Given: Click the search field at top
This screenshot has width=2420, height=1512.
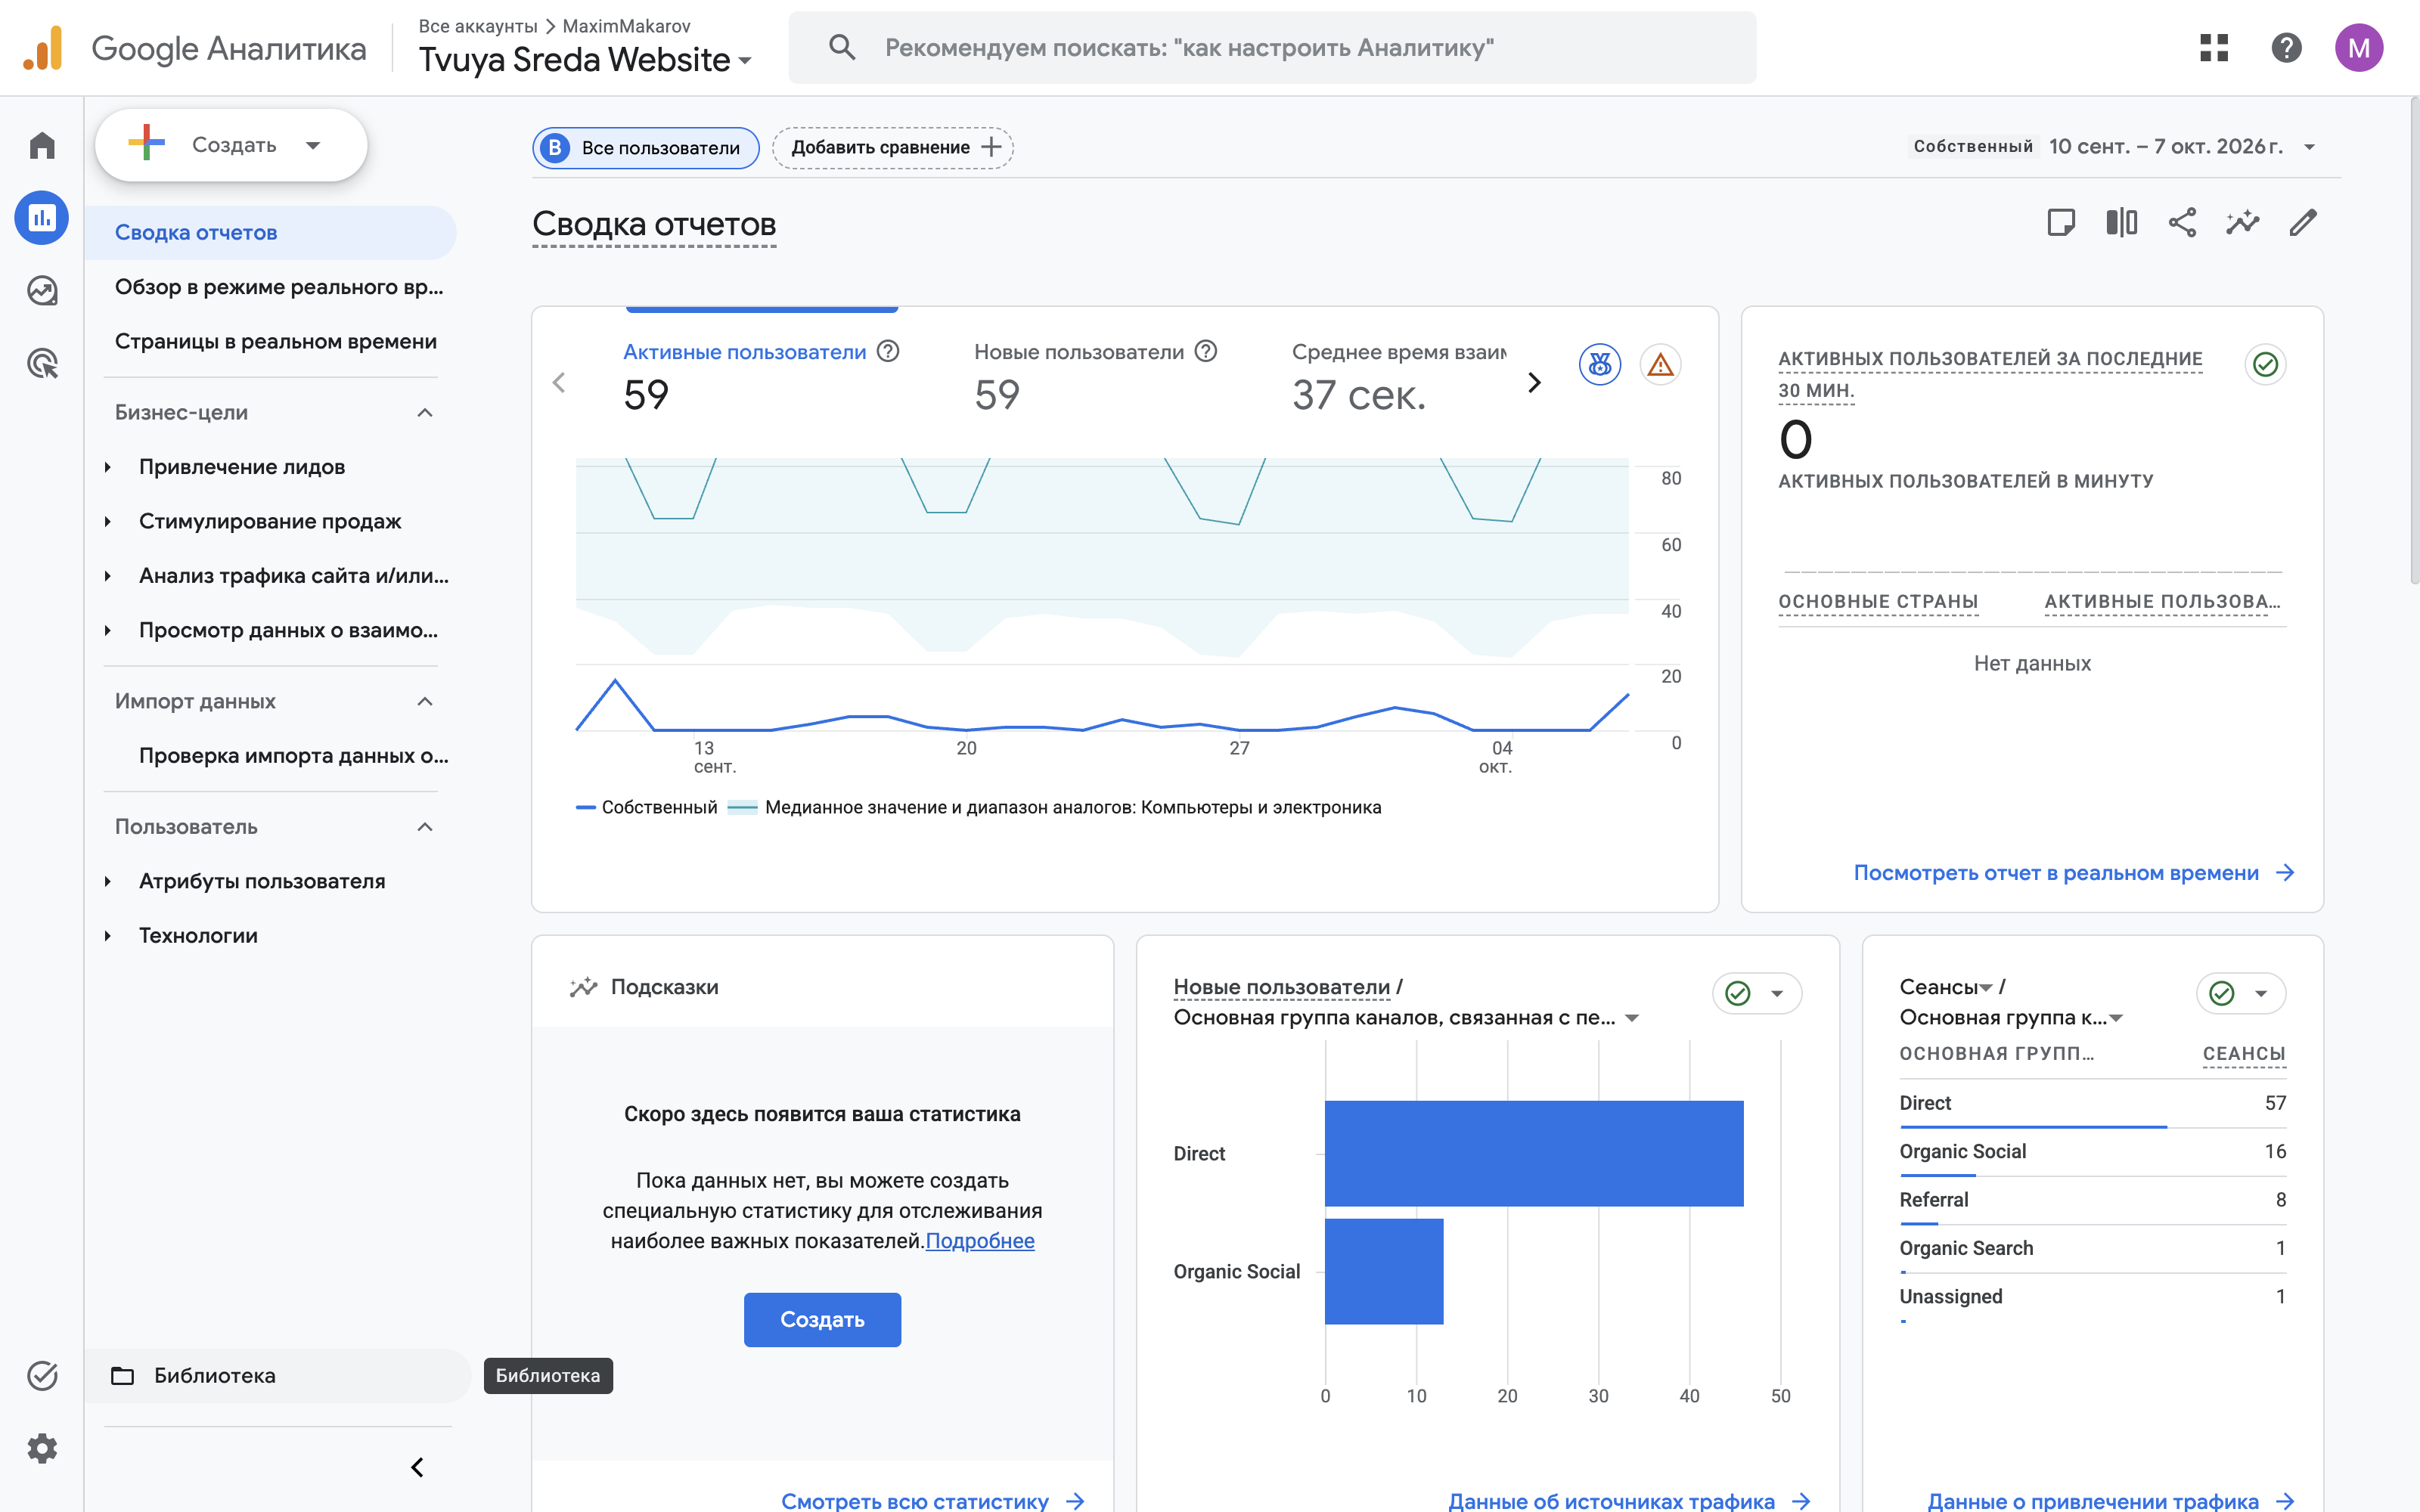Looking at the screenshot, I should pos(1272,48).
